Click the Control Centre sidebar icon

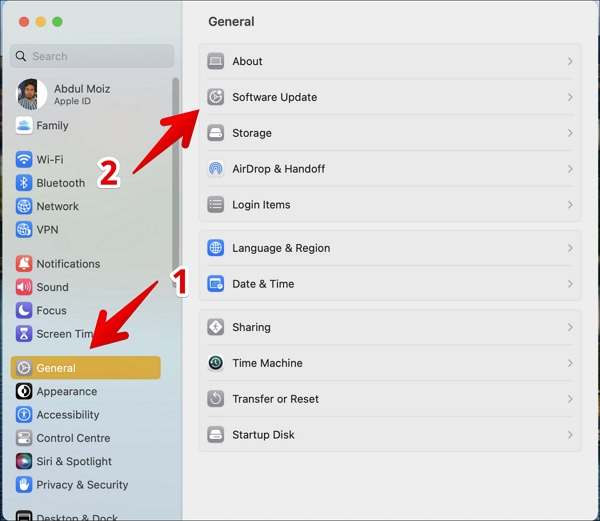tap(24, 438)
